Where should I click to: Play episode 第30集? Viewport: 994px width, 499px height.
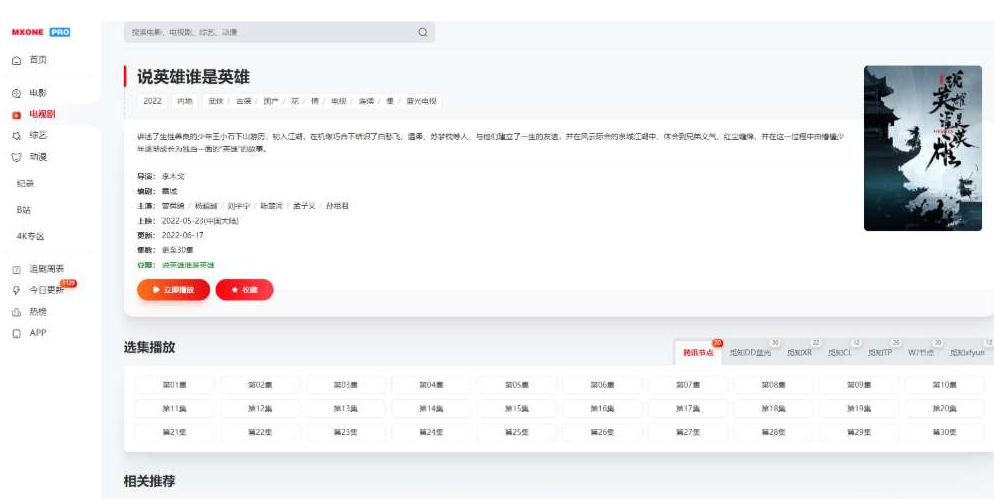[945, 432]
